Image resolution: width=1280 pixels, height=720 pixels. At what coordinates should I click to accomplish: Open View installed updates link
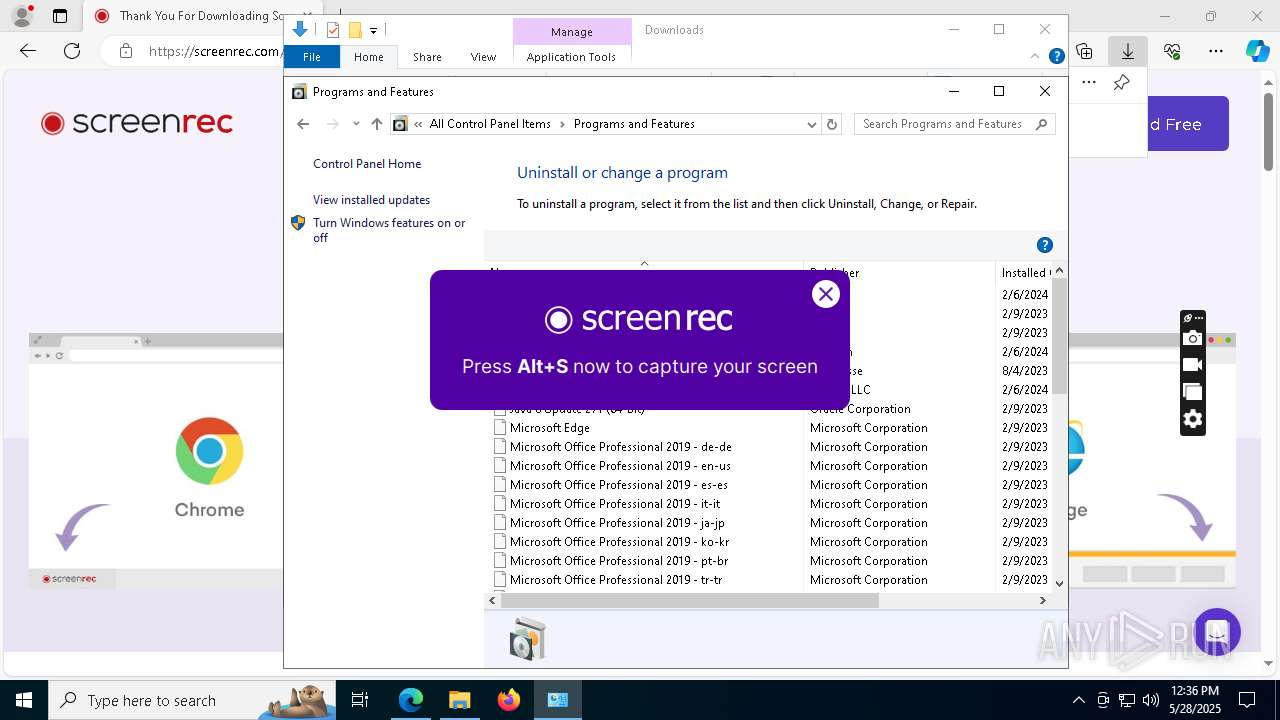point(371,200)
